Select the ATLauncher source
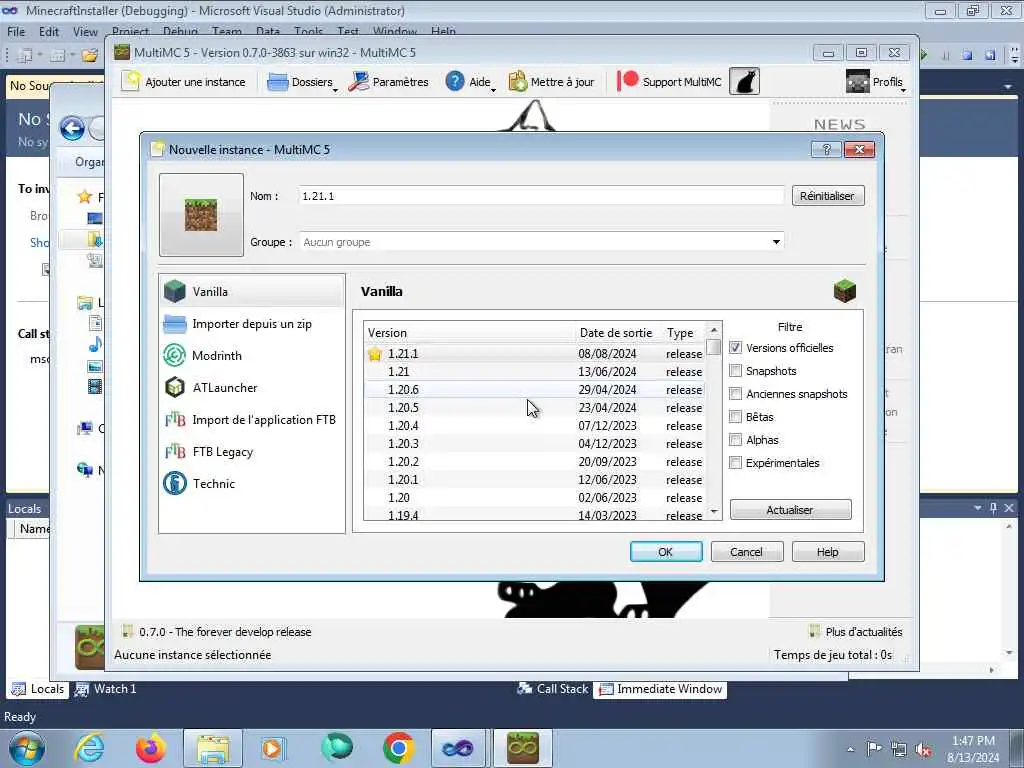The image size is (1024, 768). [251, 387]
